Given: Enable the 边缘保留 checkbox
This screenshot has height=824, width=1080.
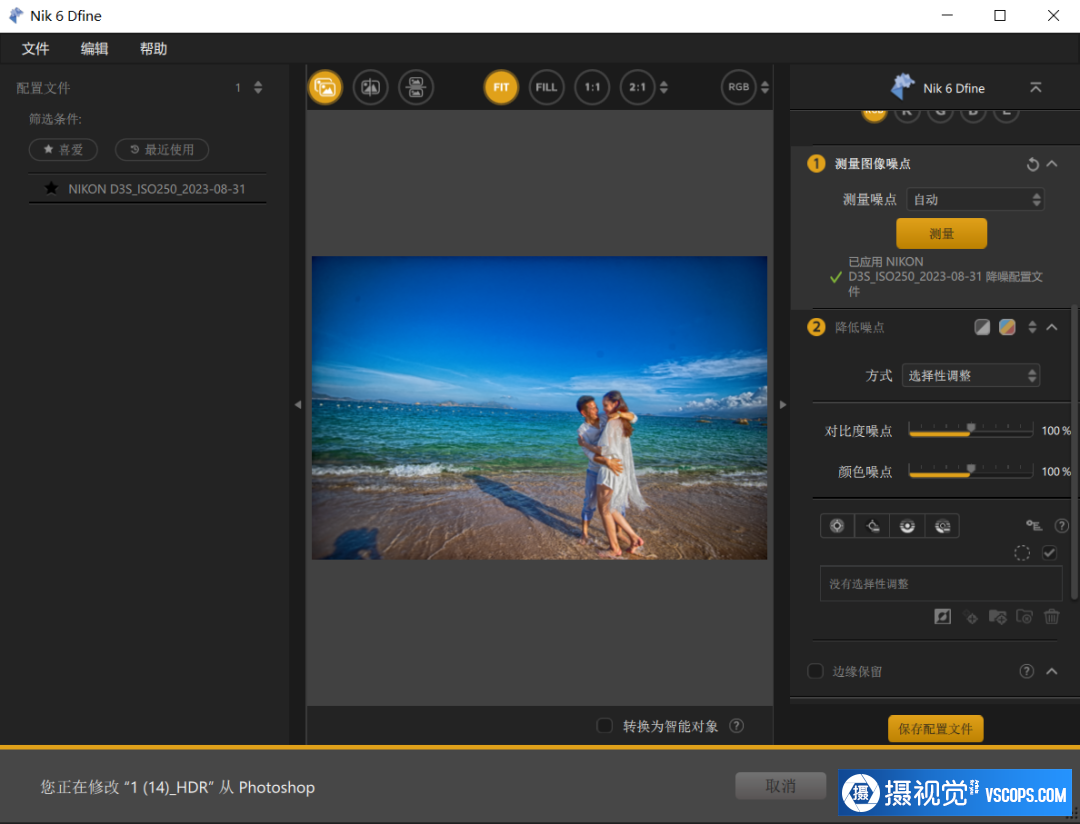Looking at the screenshot, I should pos(815,671).
